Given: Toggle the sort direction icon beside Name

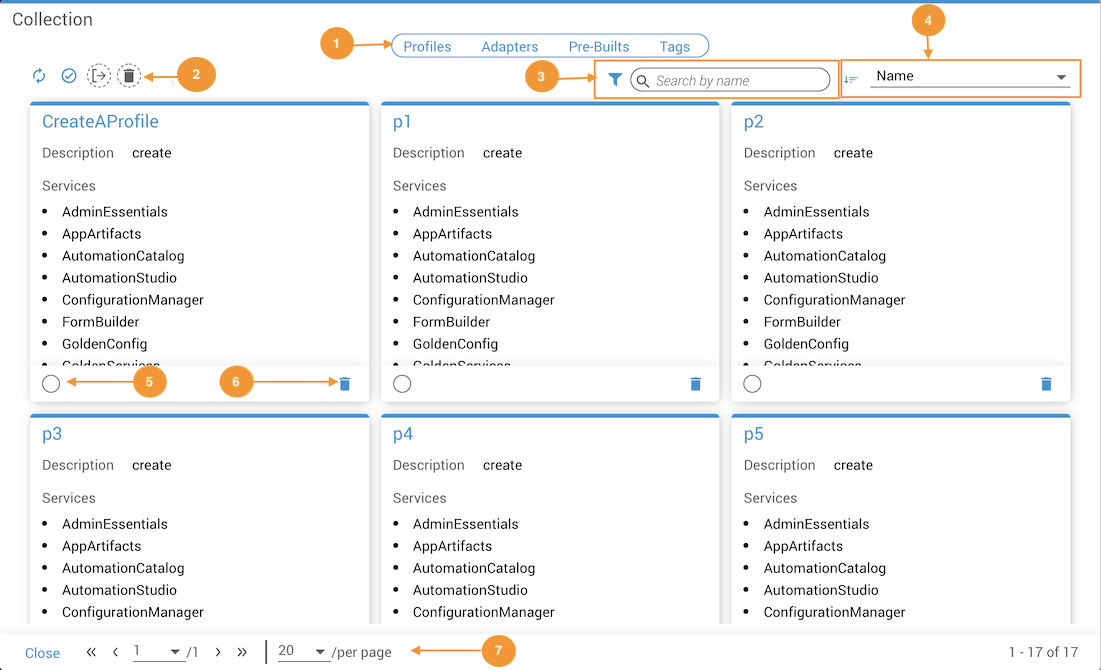Looking at the screenshot, I should (851, 79).
